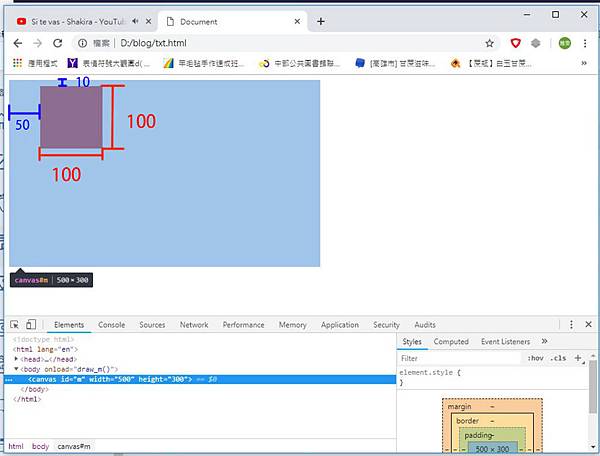Add a new style rule with plus
This screenshot has width=600, height=456.
point(578,358)
